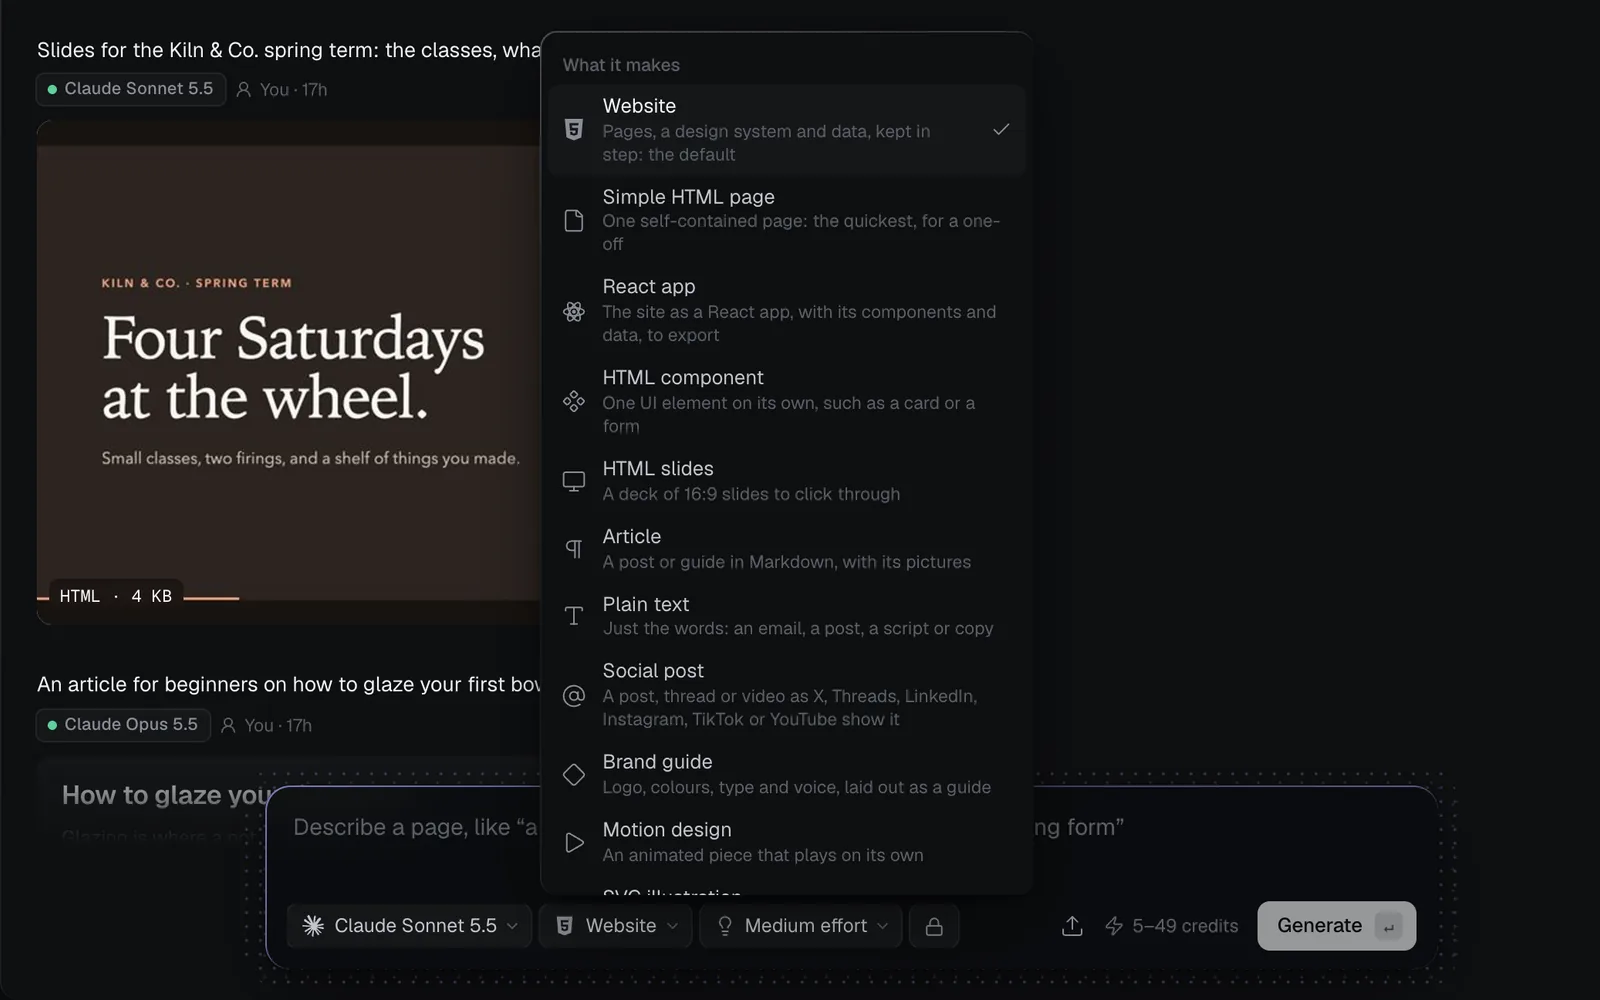Pick Brand guide from the list
This screenshot has width=1600, height=1000.
(x=787, y=774)
